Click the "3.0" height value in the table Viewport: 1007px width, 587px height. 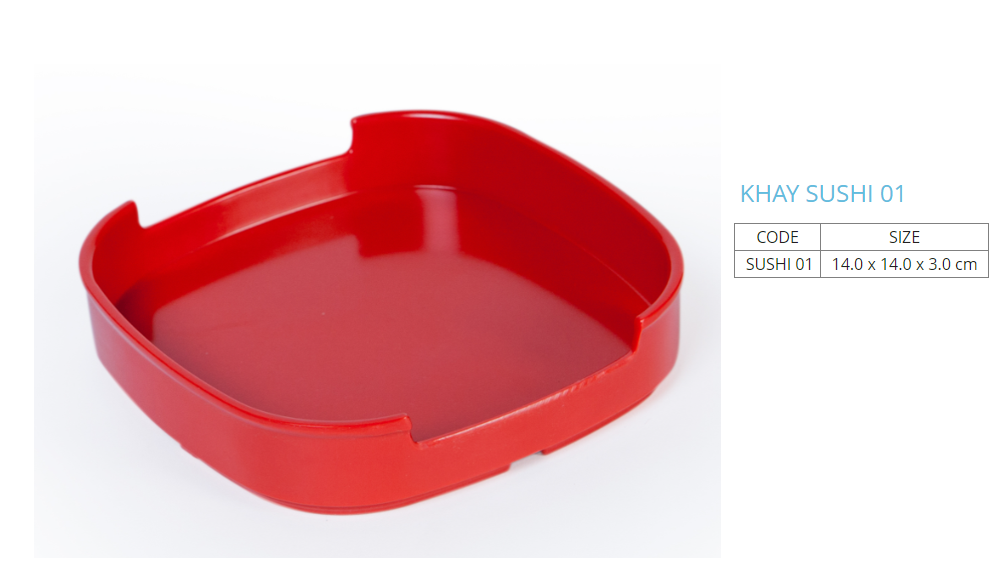[939, 264]
